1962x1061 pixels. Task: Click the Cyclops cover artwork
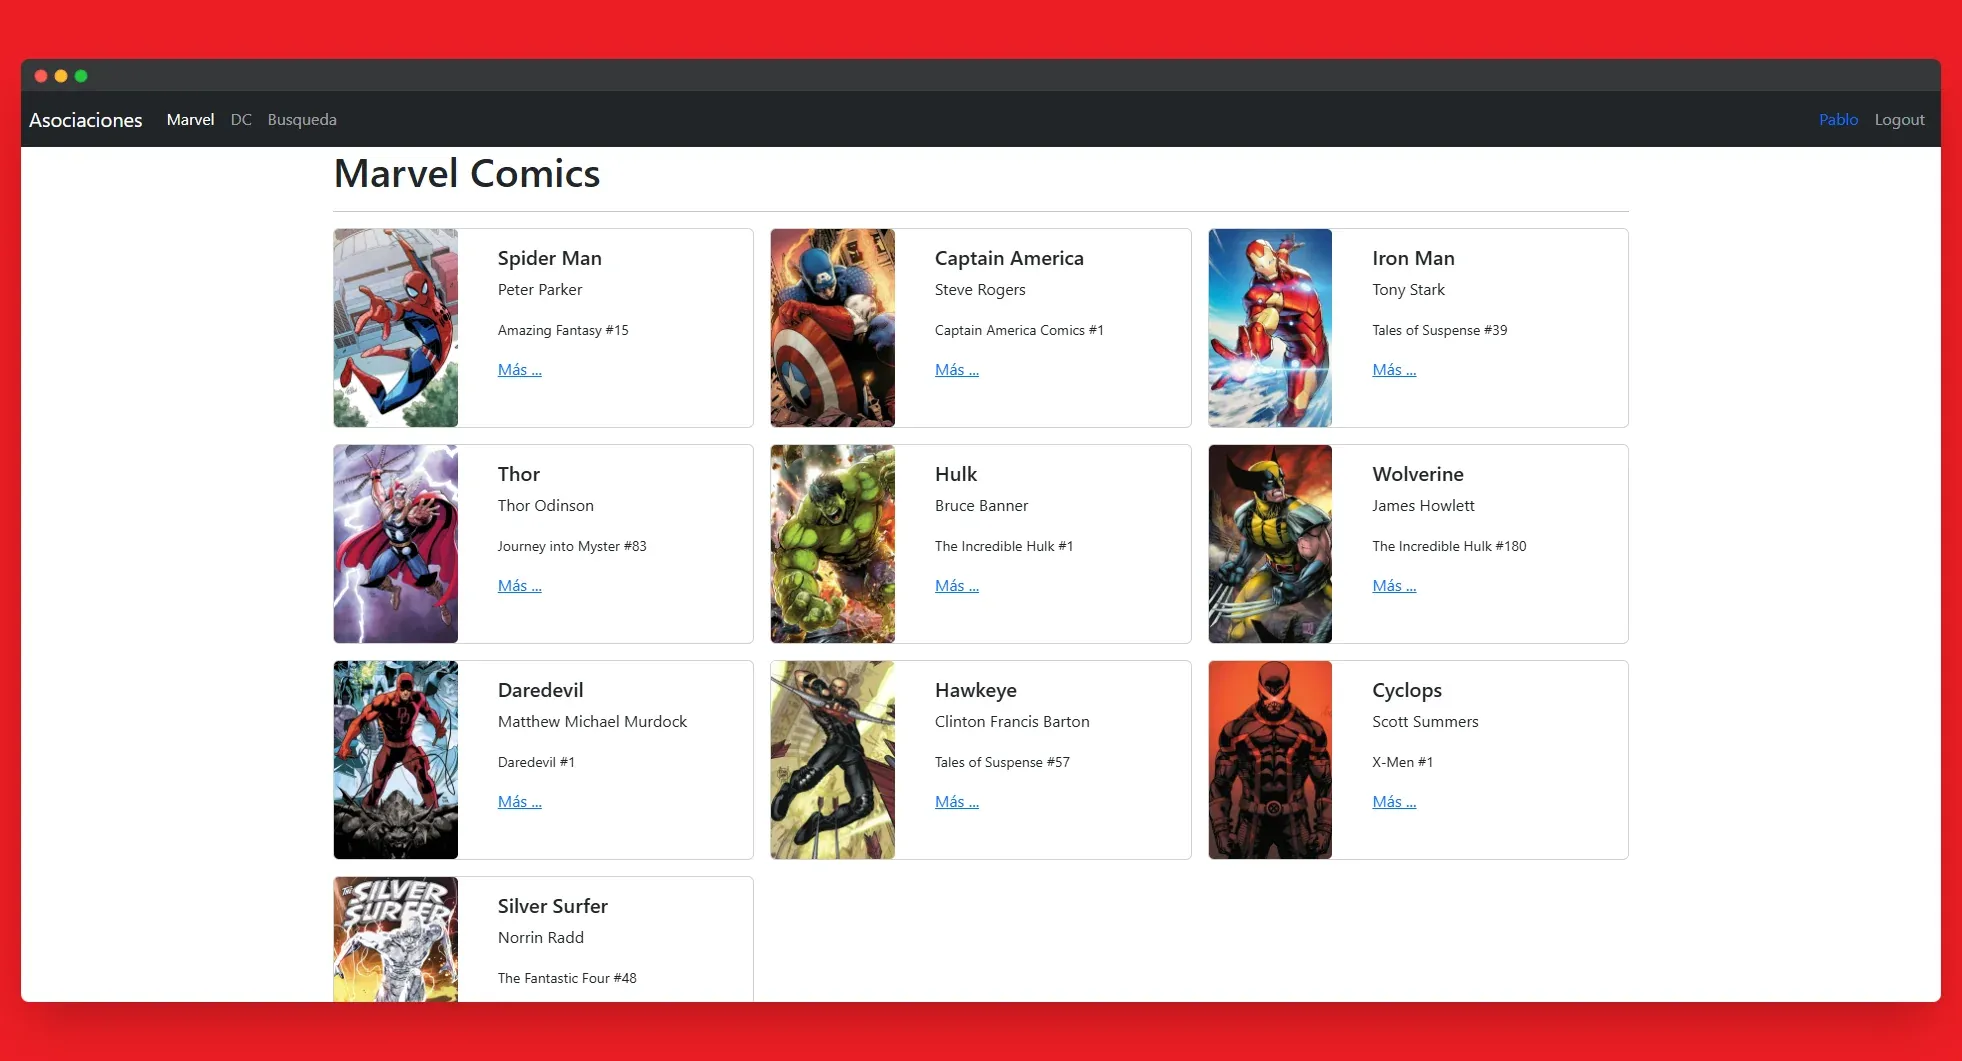1270,760
